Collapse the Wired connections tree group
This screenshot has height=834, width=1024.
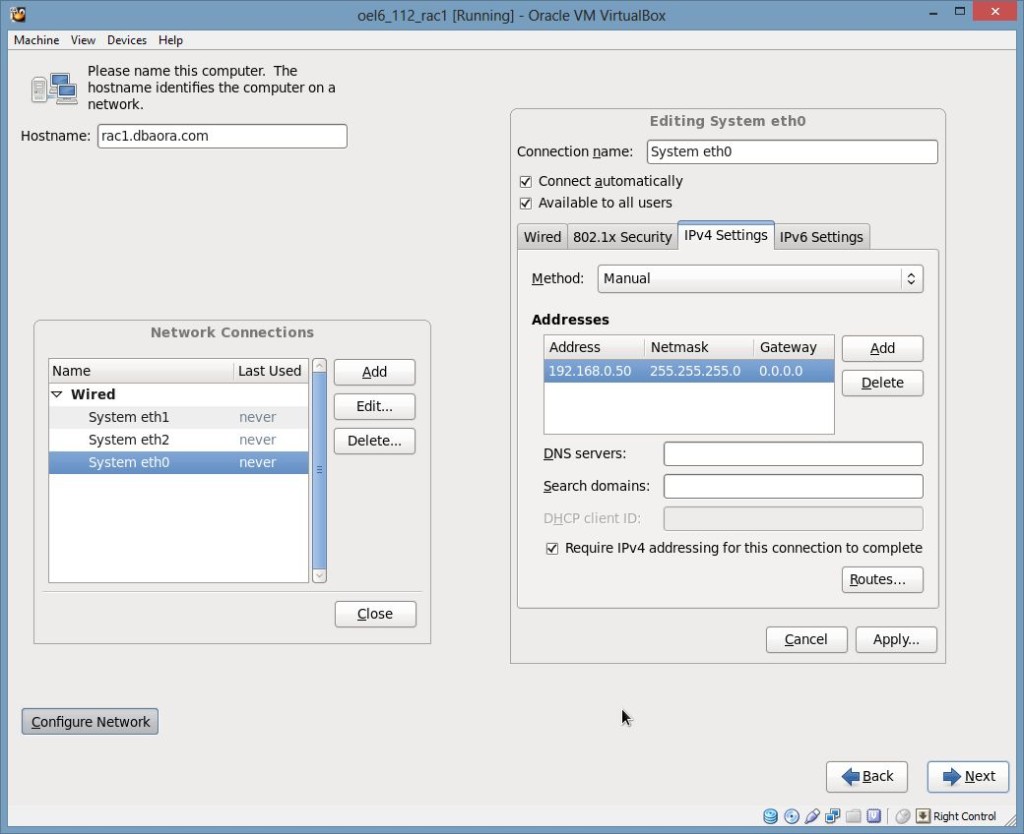tap(57, 394)
